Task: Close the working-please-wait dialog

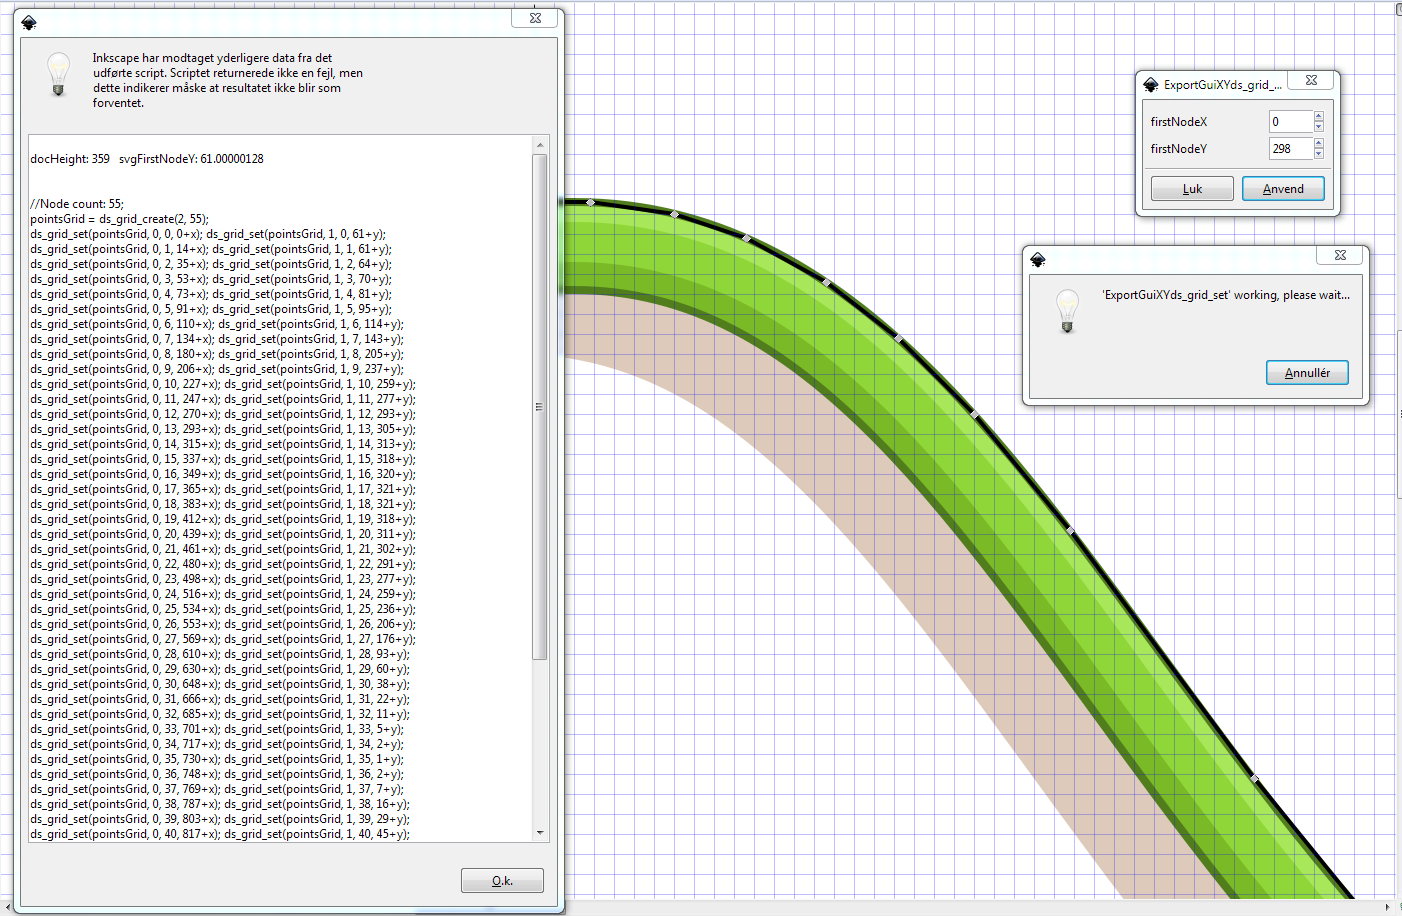Action: pos(1340,255)
